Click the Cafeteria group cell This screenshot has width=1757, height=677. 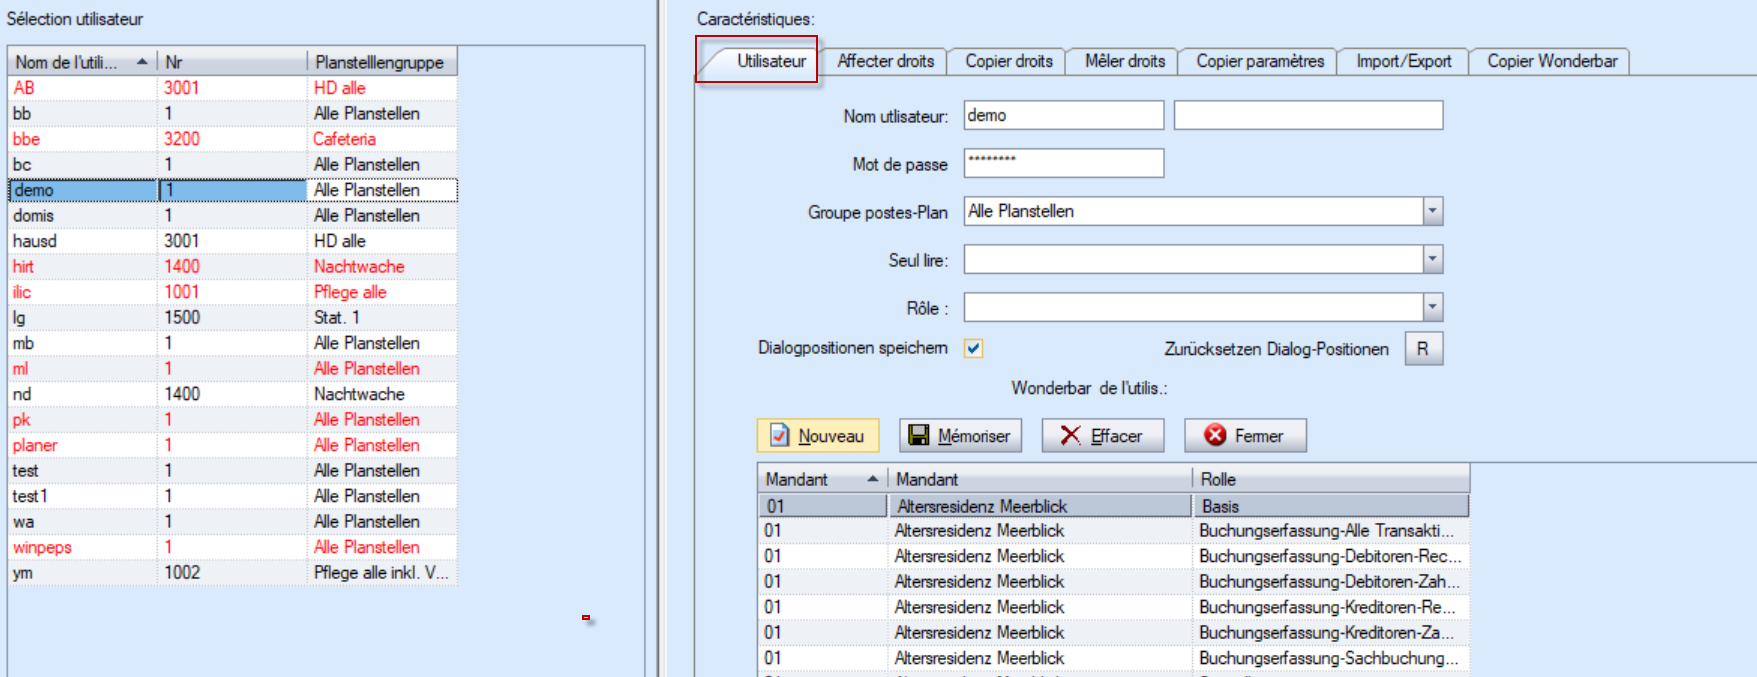pyautogui.click(x=382, y=139)
